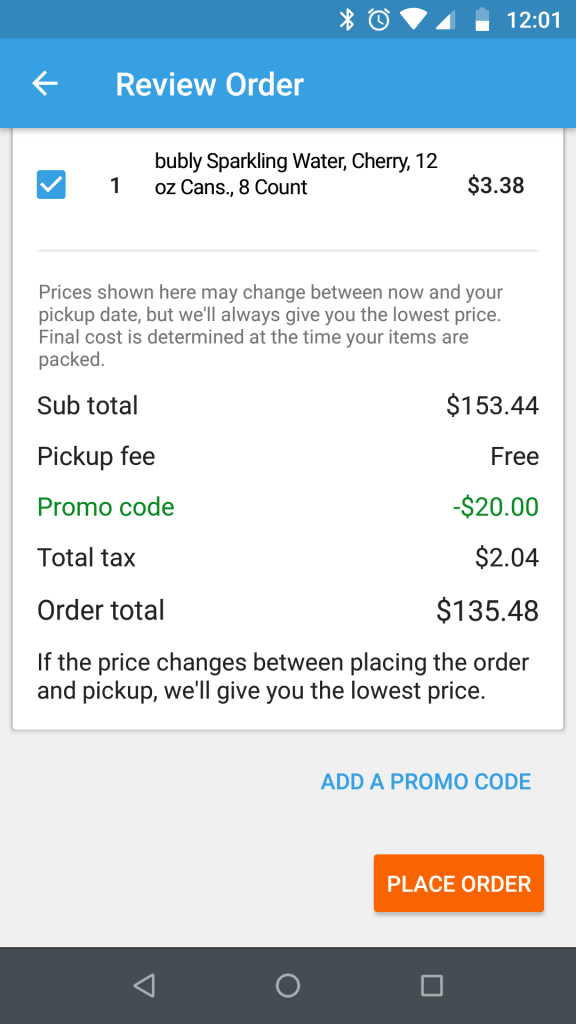This screenshot has width=576, height=1024.
Task: Tap the green Promo code row
Action: coord(288,507)
